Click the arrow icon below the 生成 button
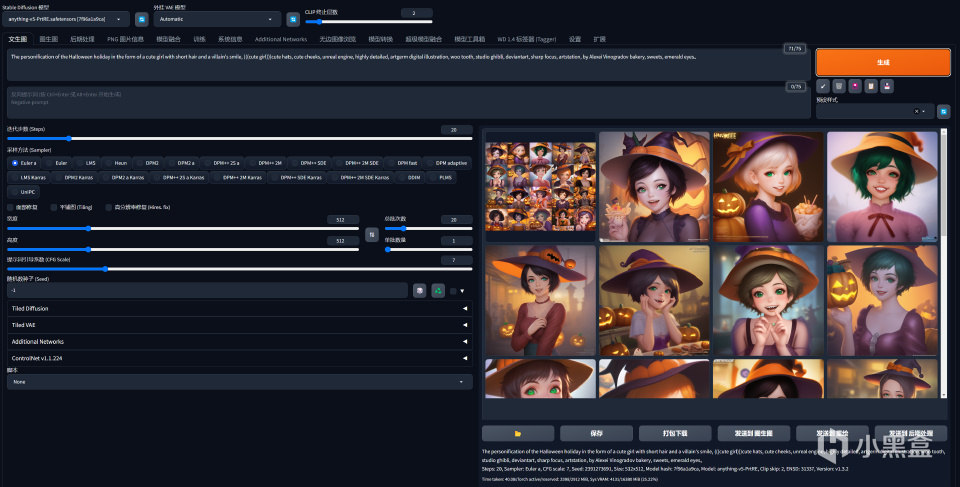Screen dimensions: 960x487 click(823, 86)
